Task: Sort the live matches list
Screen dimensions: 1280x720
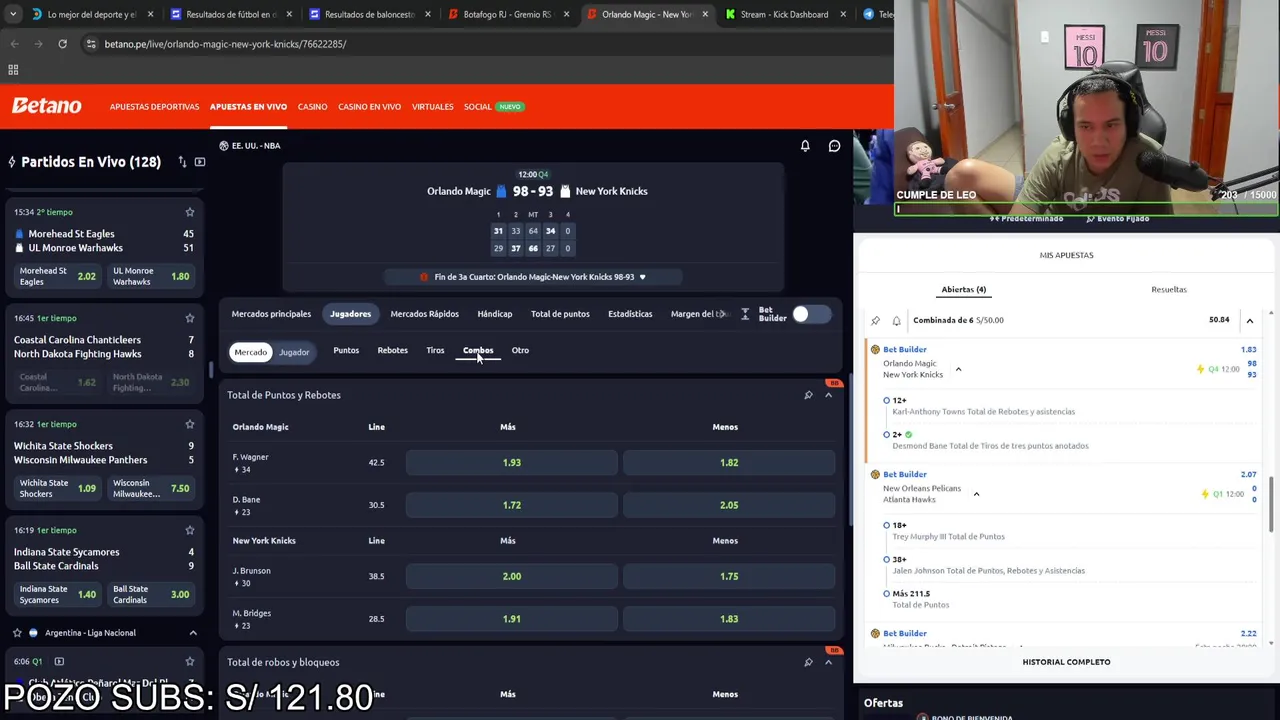Action: [182, 162]
